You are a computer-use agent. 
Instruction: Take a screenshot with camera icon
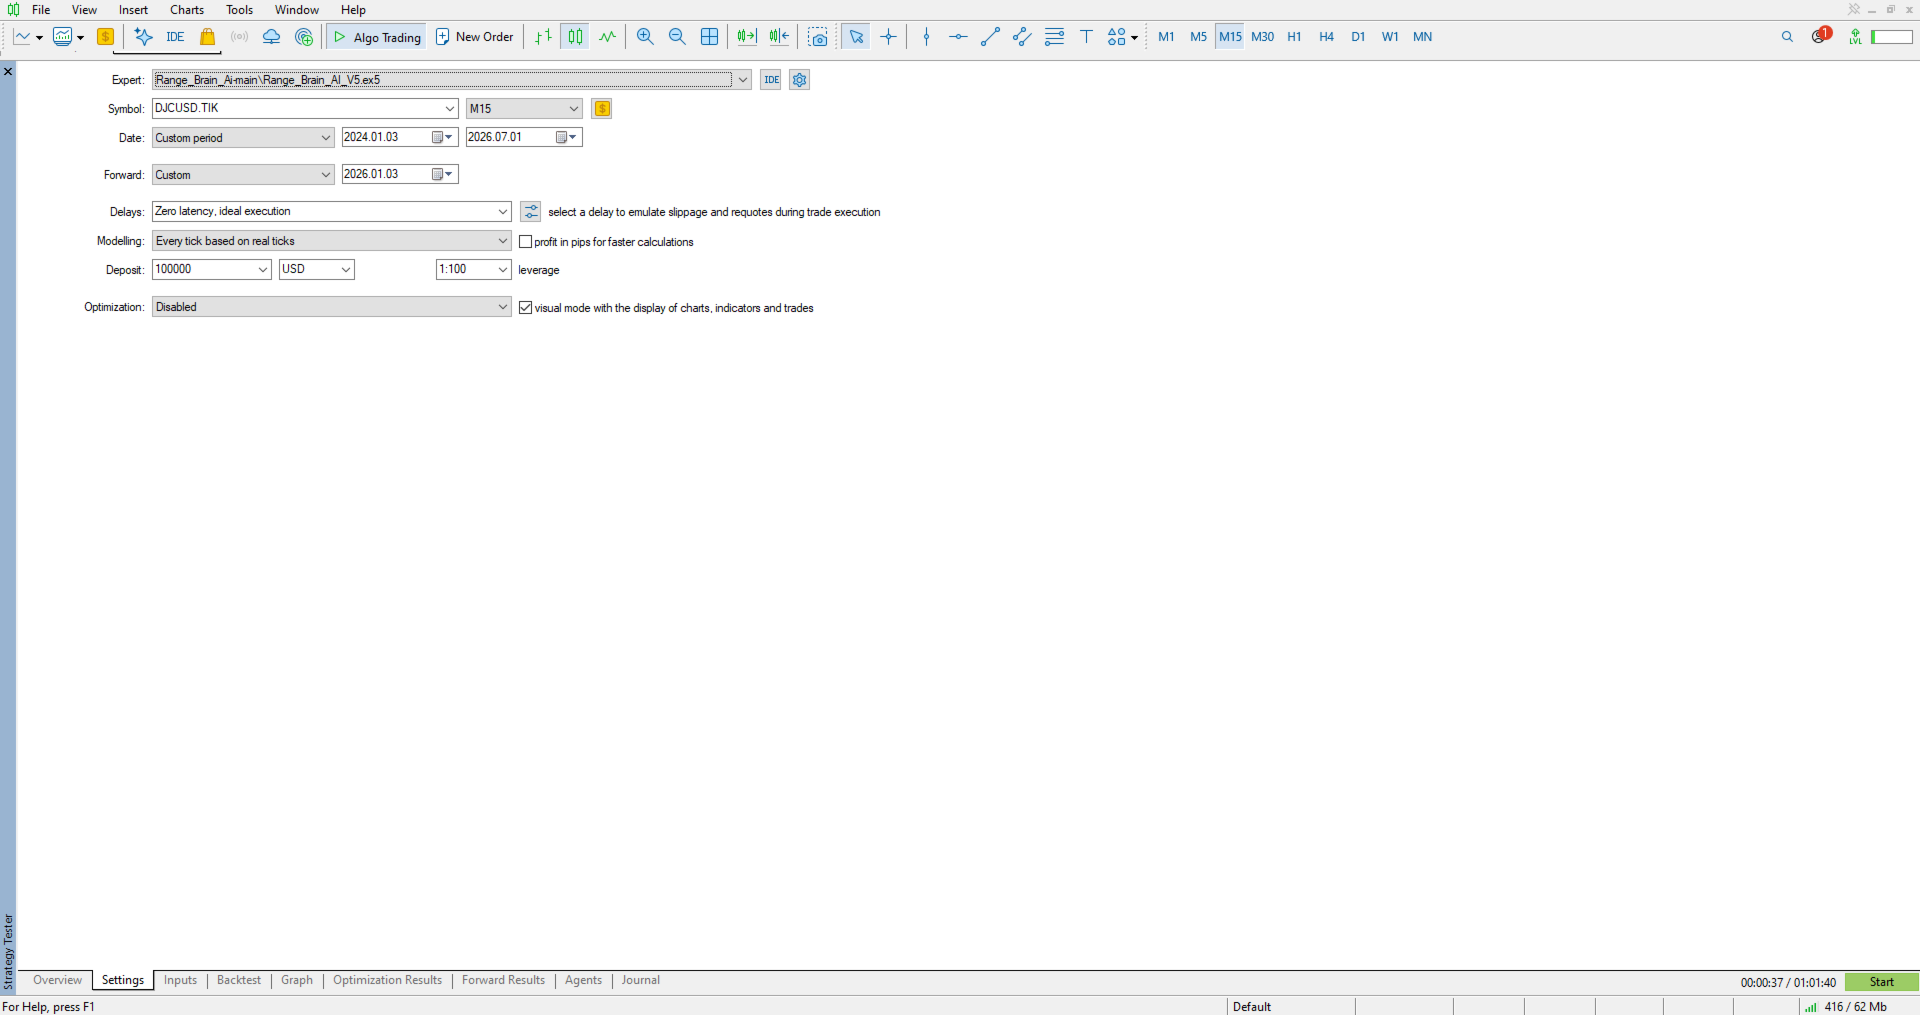[818, 37]
